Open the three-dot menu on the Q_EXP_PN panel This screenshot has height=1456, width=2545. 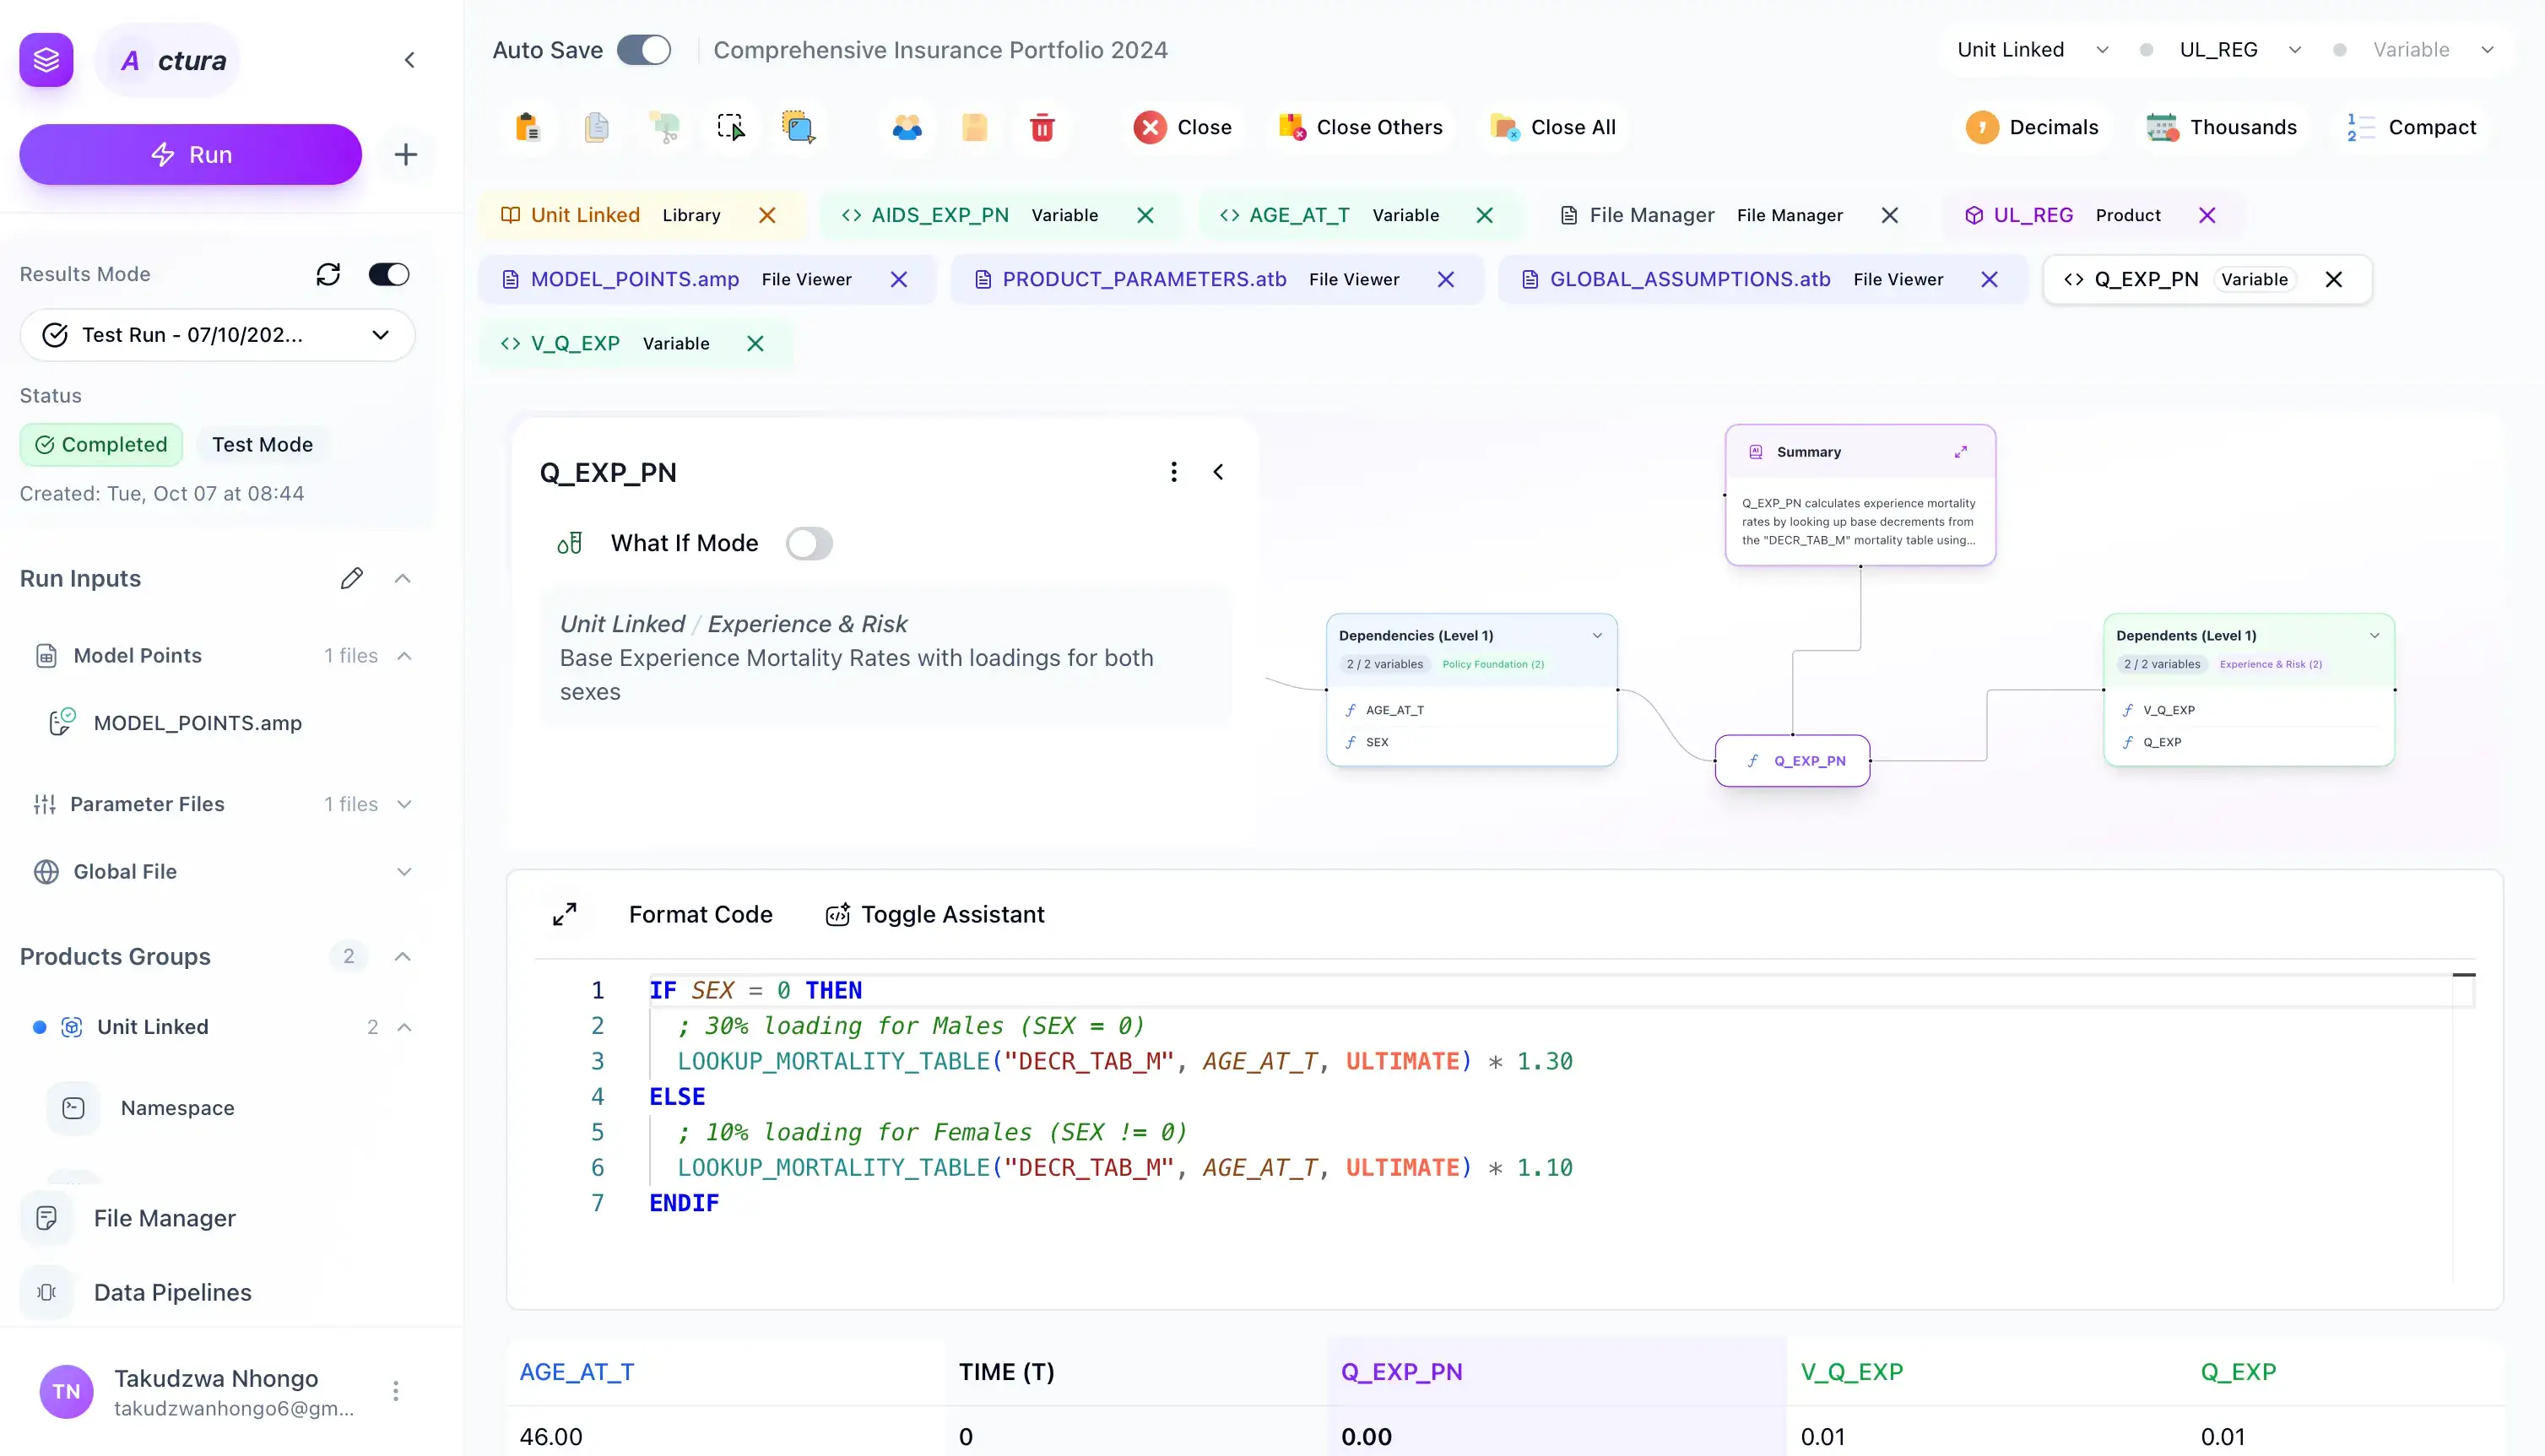pyautogui.click(x=1174, y=471)
